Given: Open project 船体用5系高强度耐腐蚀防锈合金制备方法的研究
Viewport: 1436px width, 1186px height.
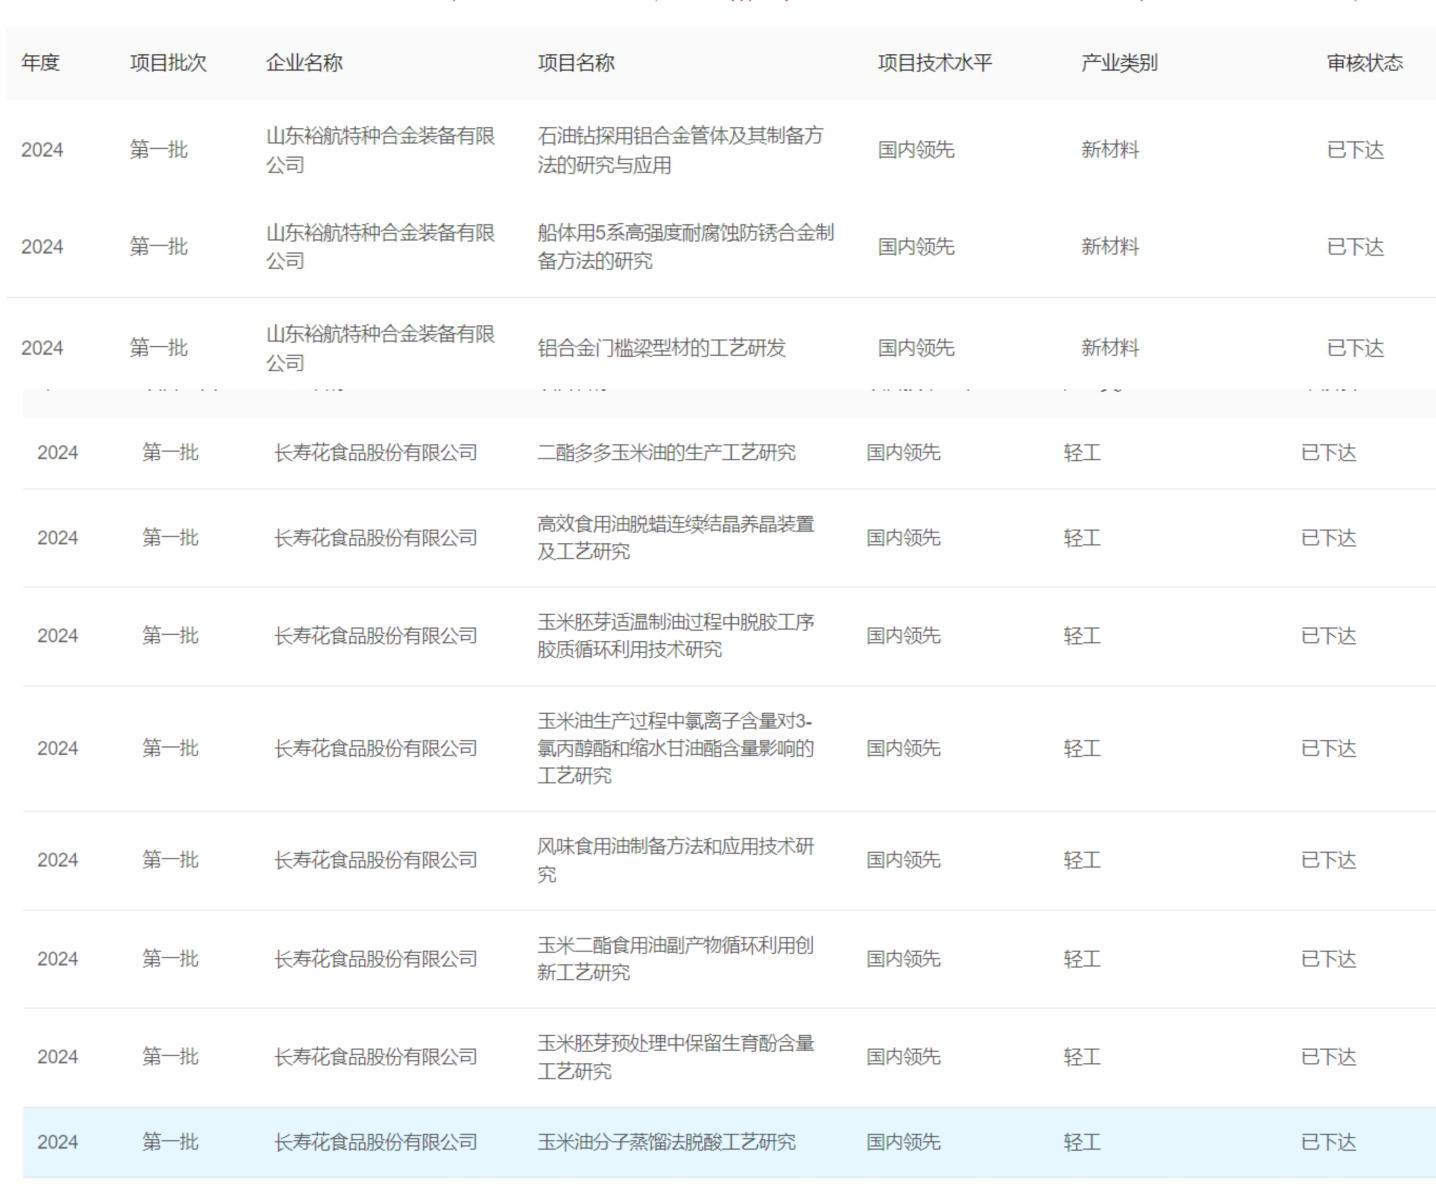Looking at the screenshot, I should click(x=685, y=247).
